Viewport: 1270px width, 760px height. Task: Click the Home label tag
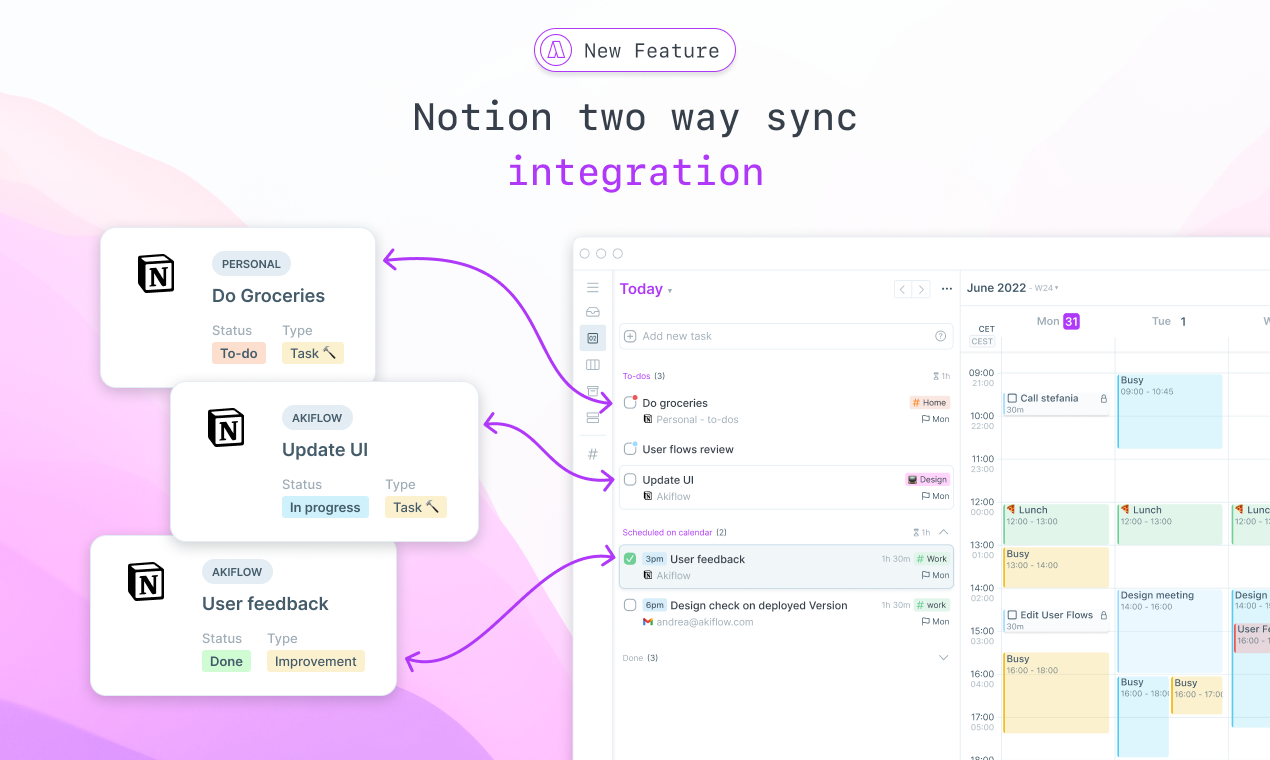click(930, 403)
